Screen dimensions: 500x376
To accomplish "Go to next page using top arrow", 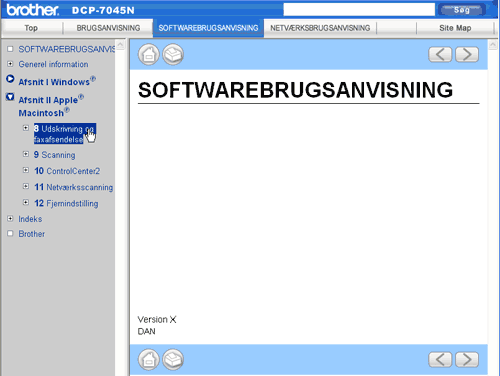I will point(467,54).
